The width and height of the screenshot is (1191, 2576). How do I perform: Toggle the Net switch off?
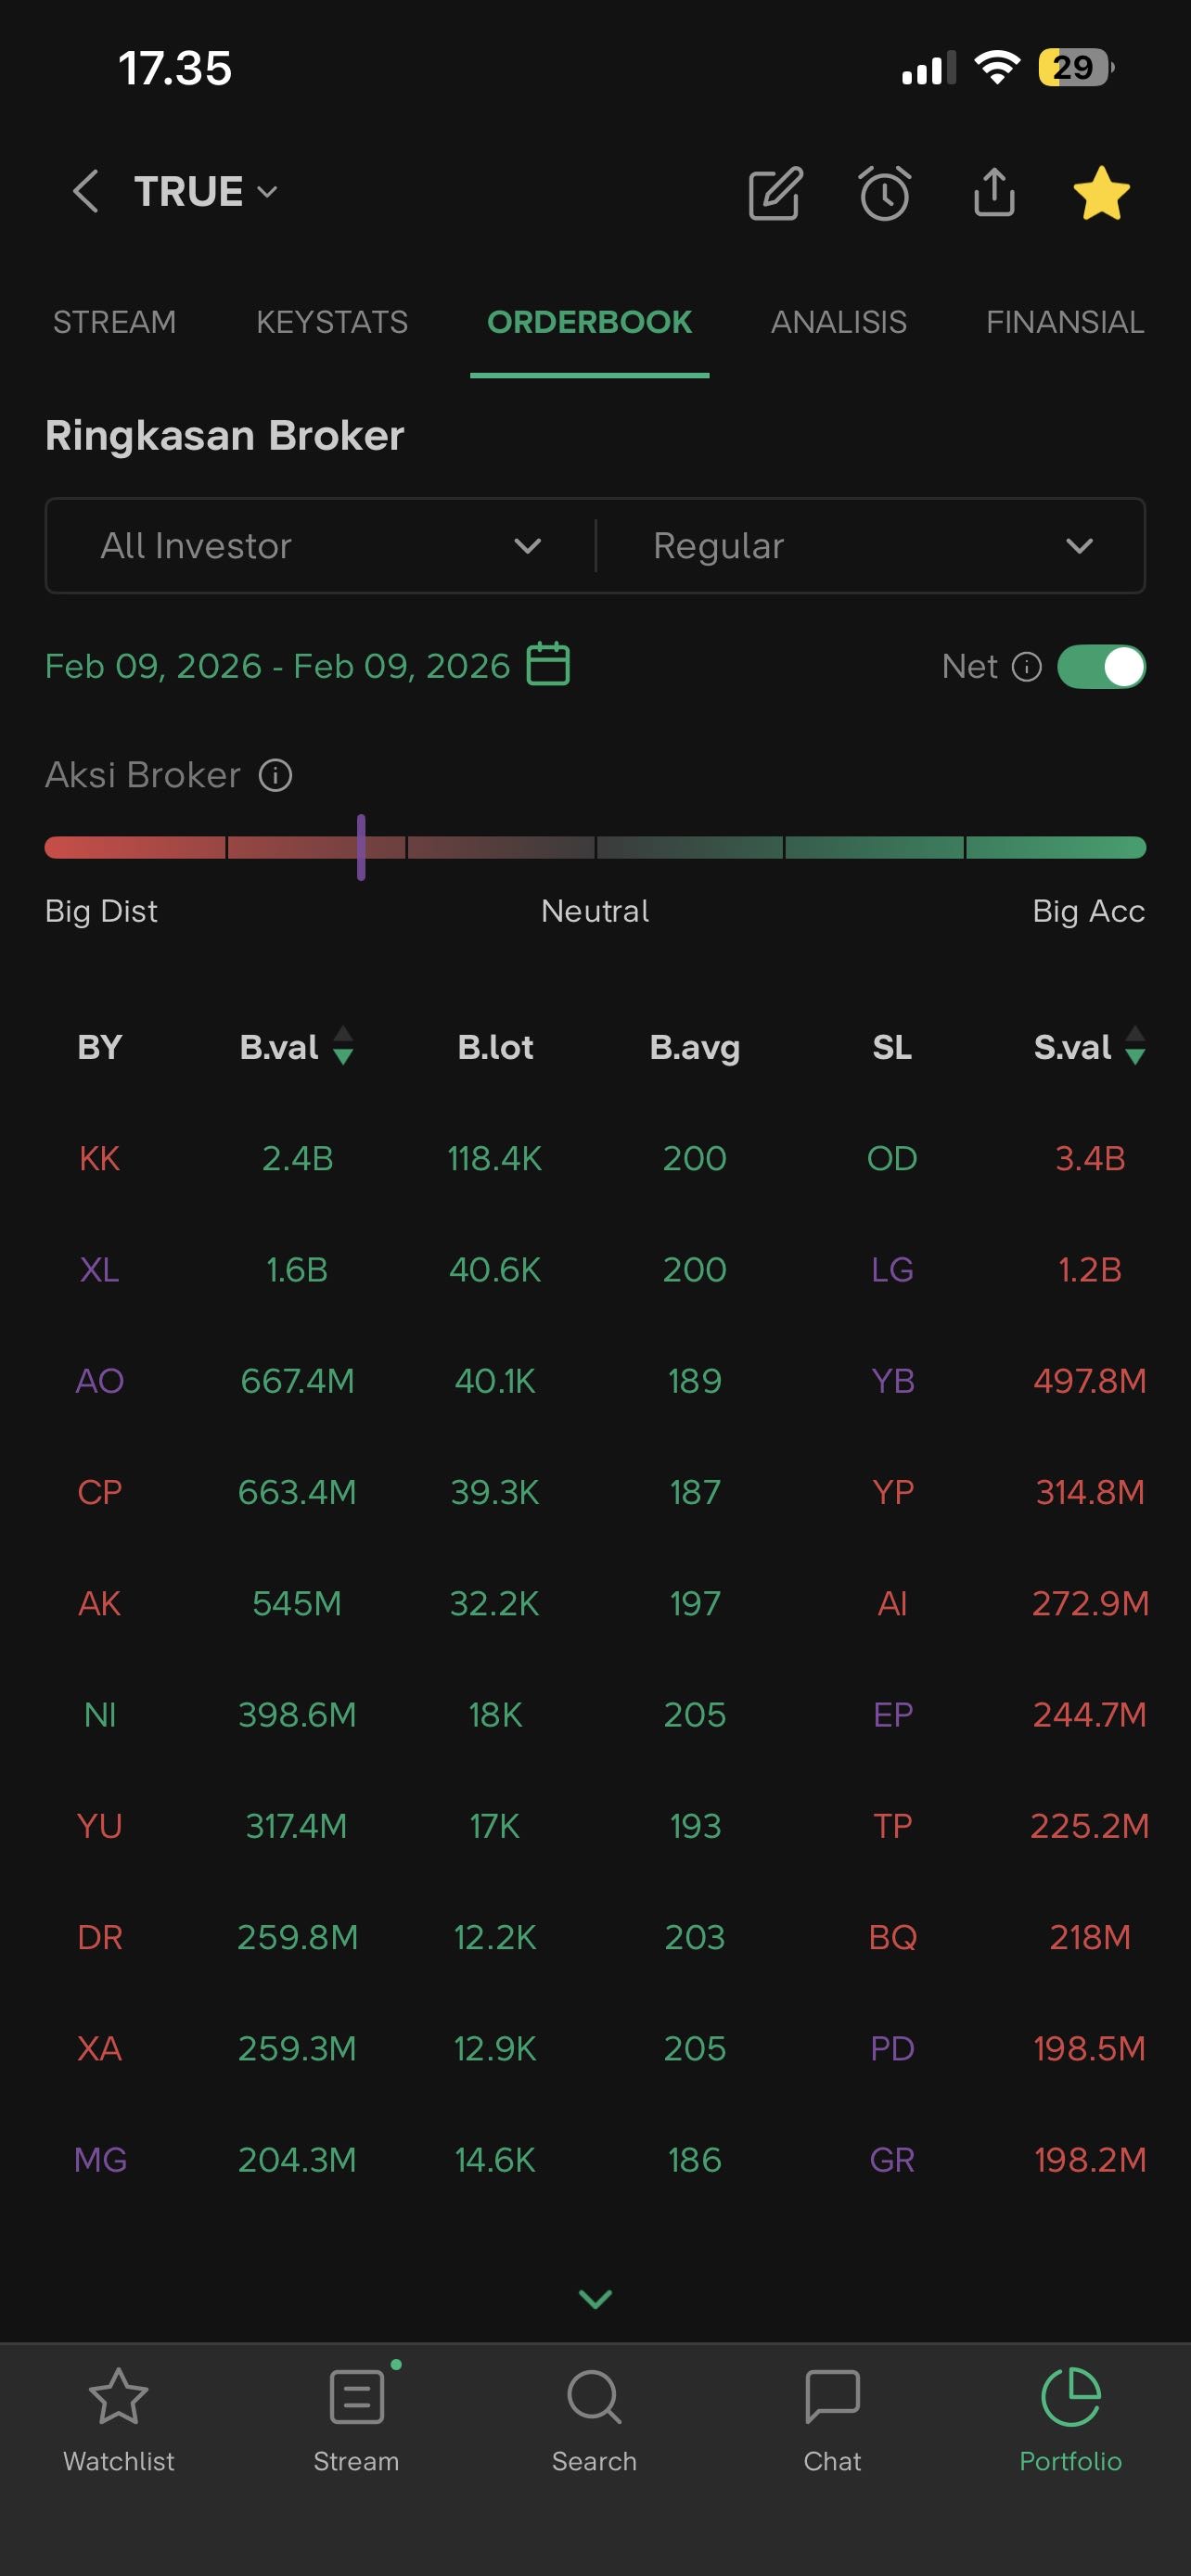[1101, 667]
